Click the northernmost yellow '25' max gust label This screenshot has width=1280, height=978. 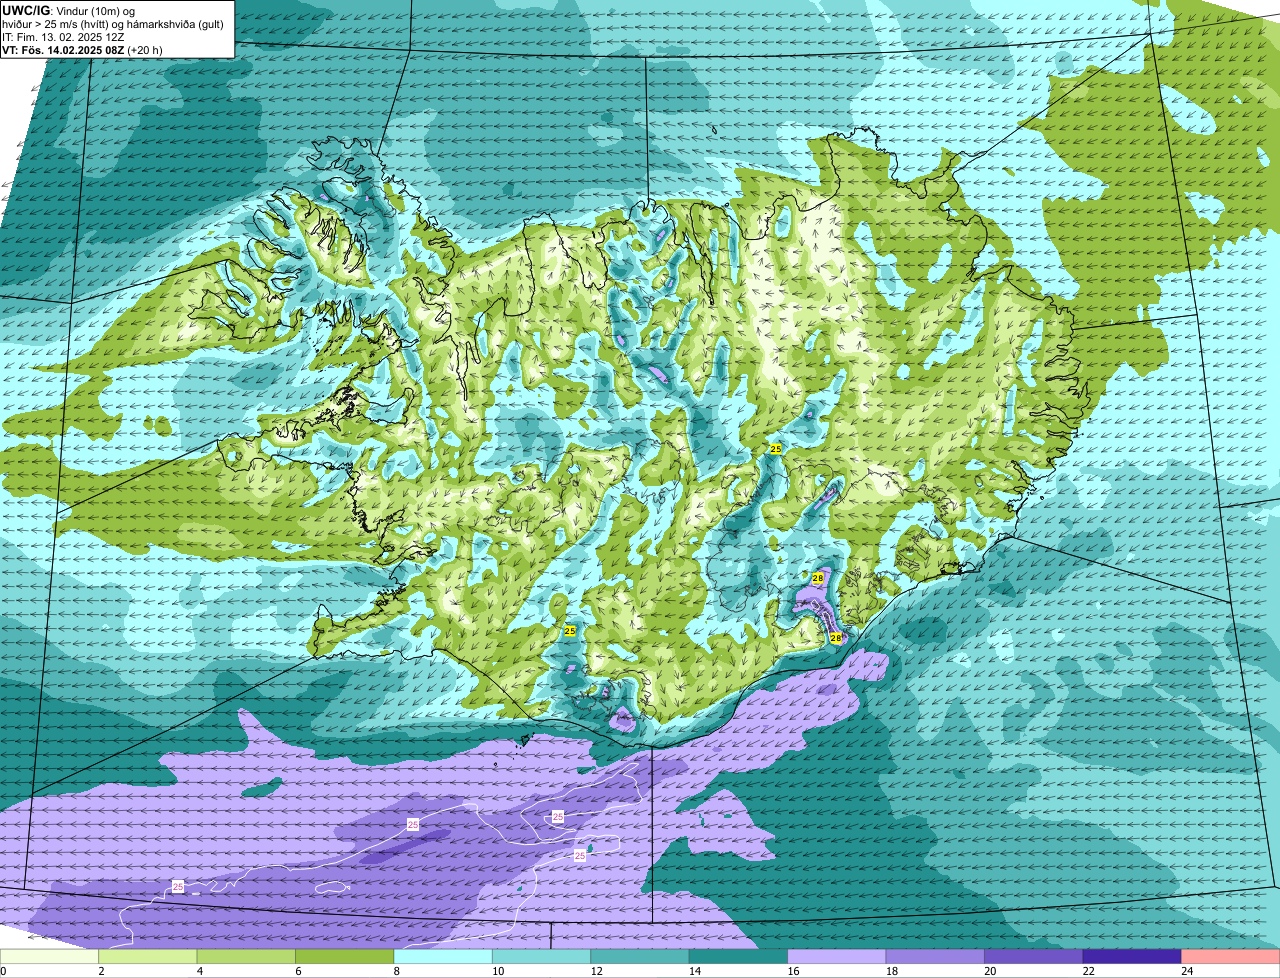point(775,450)
